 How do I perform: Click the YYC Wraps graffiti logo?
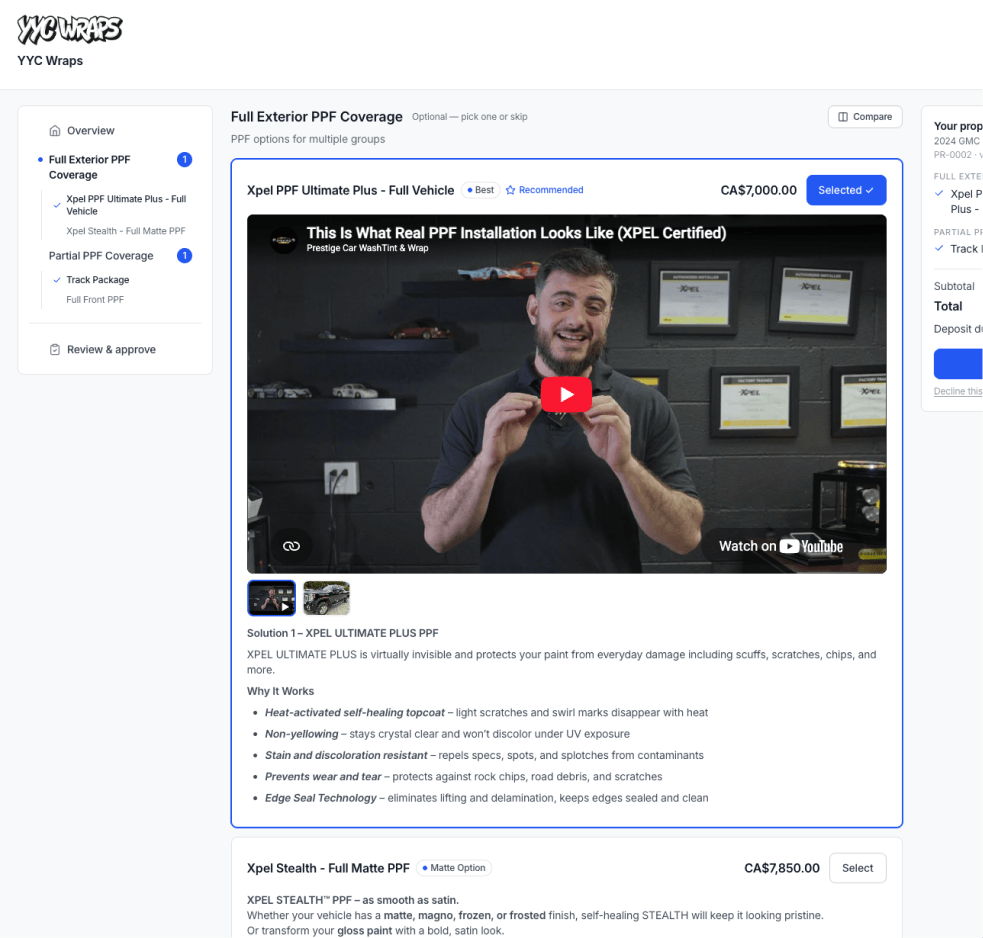[70, 29]
